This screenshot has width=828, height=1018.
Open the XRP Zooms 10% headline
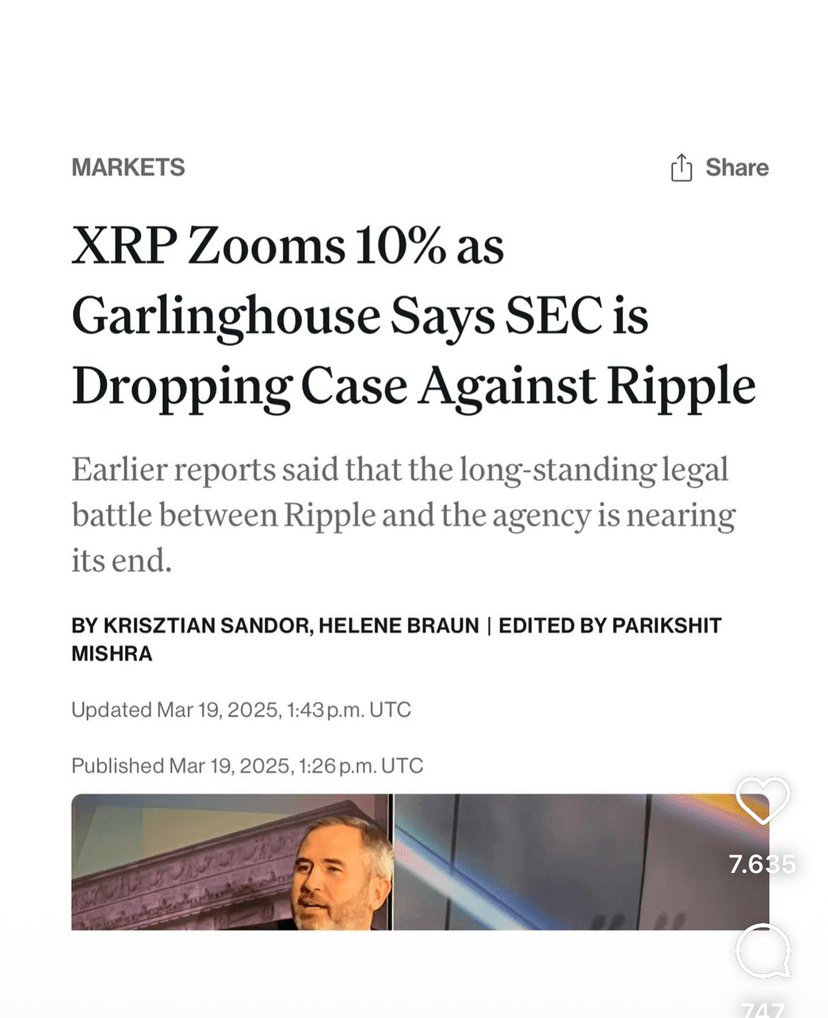[288, 246]
